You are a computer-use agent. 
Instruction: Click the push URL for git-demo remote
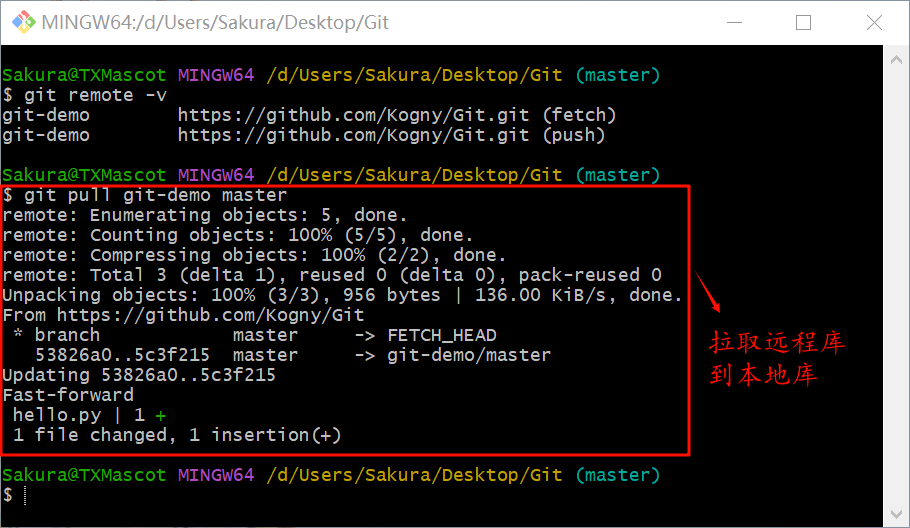[x=353, y=135]
